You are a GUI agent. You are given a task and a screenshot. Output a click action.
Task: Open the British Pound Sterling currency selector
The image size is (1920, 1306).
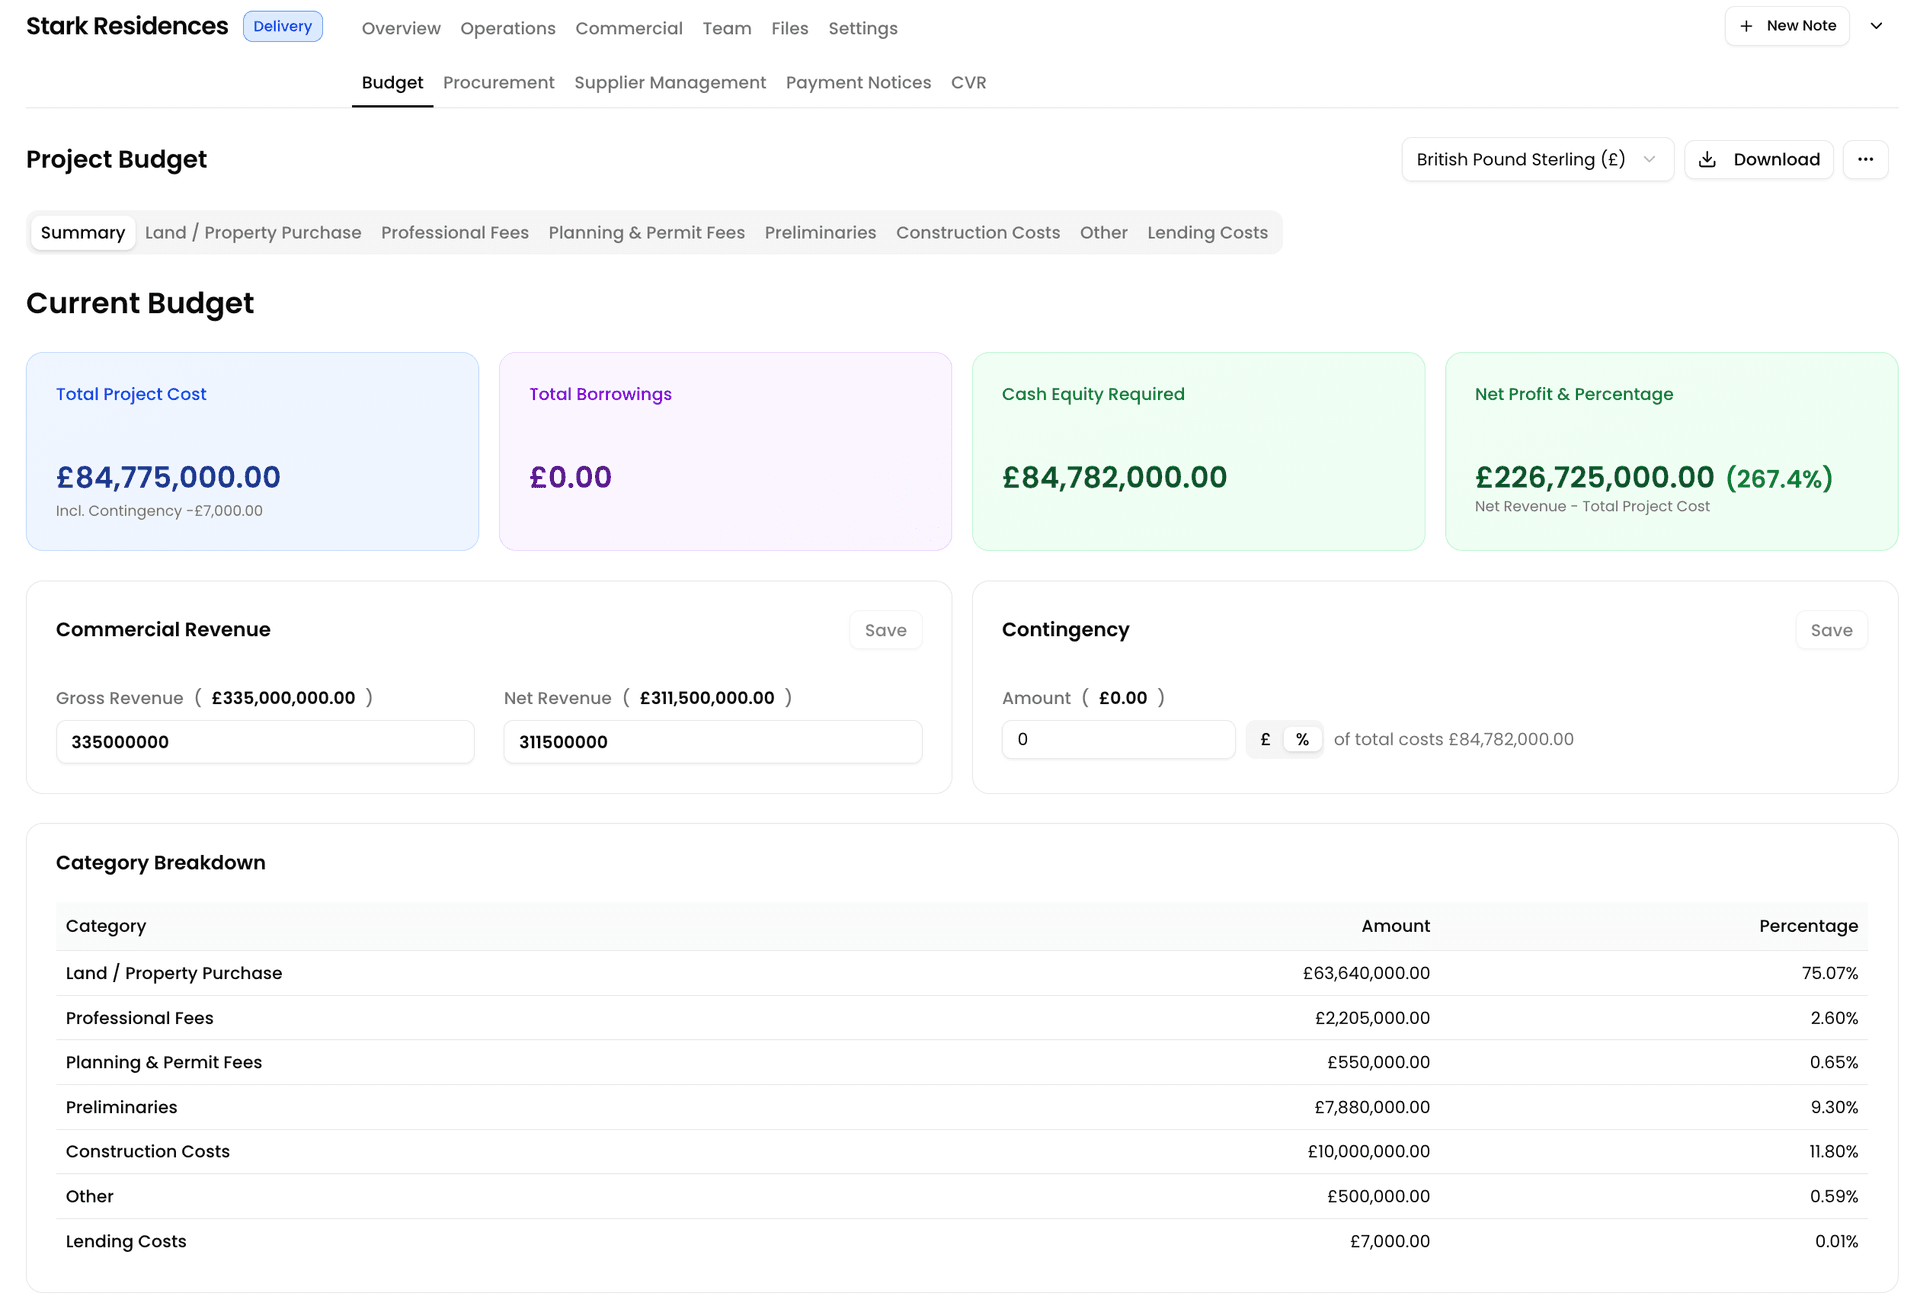tap(1536, 159)
